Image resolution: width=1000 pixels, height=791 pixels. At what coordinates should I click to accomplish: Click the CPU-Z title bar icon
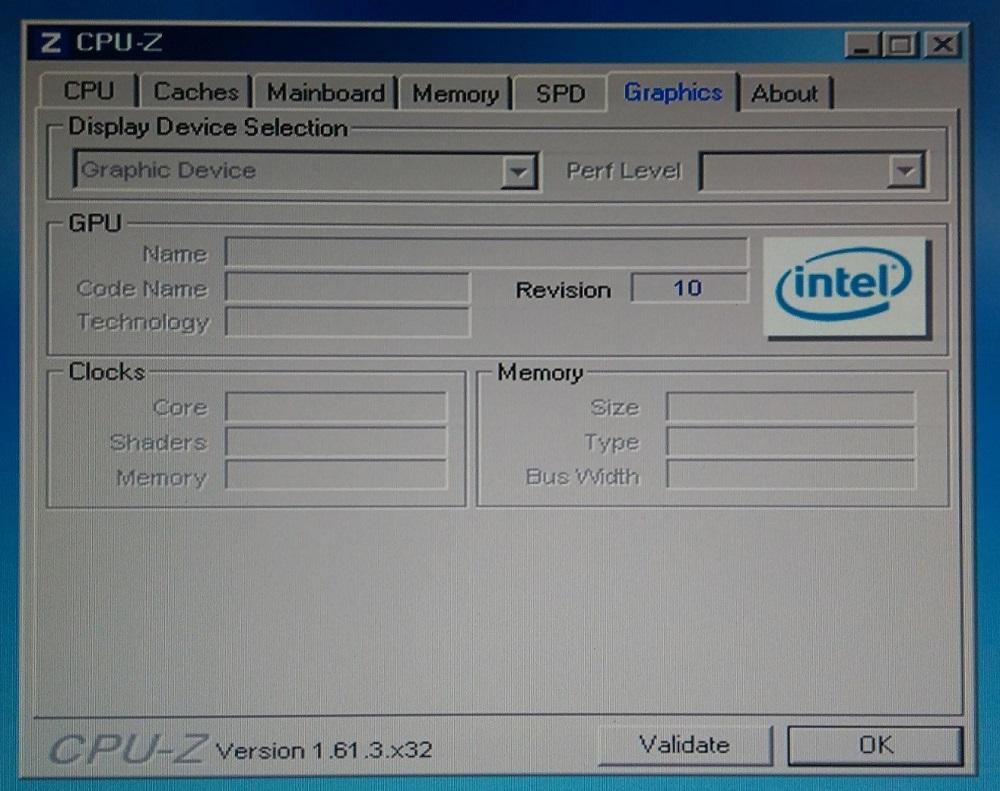click(x=50, y=43)
